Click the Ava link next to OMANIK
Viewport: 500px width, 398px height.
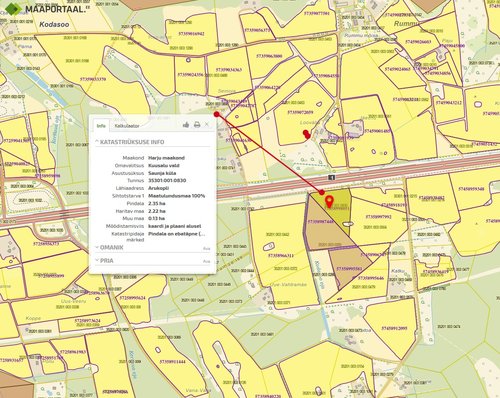207,249
